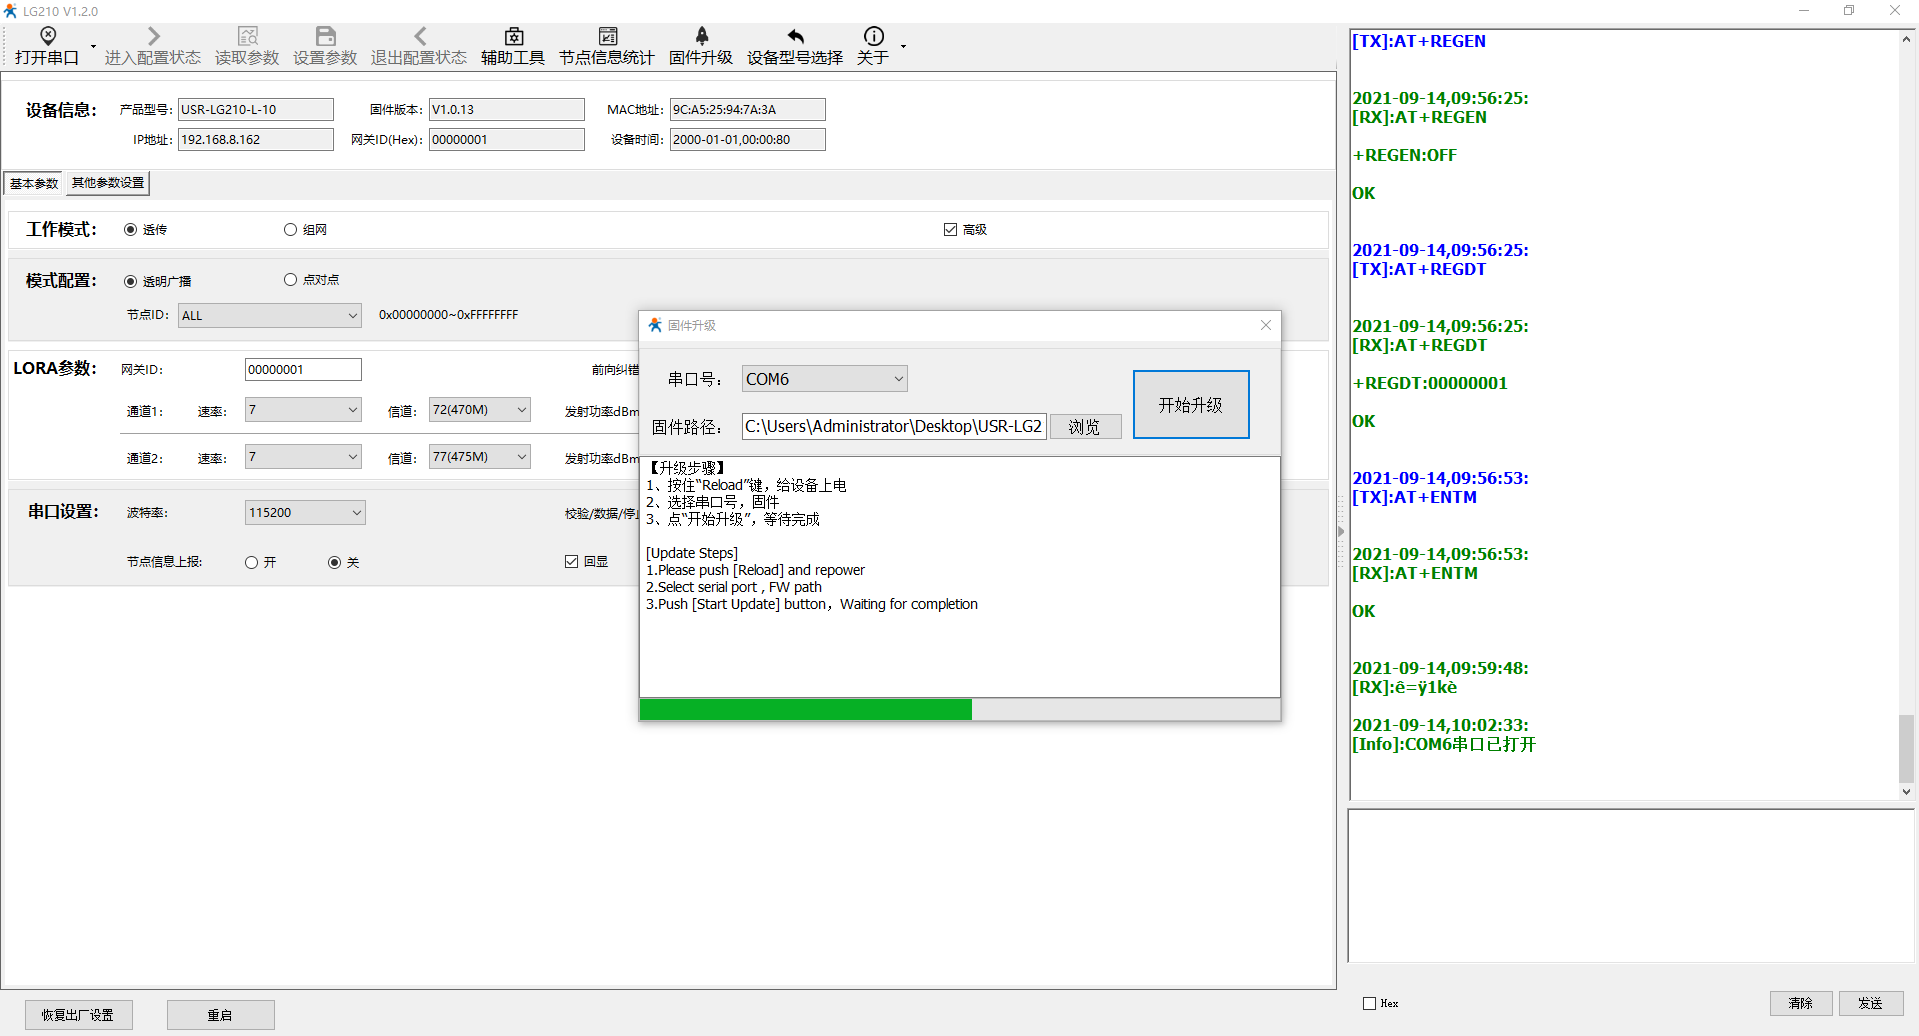Uncheck the 高级 (advanced) checkbox
This screenshot has height=1036, width=1919.
click(950, 230)
